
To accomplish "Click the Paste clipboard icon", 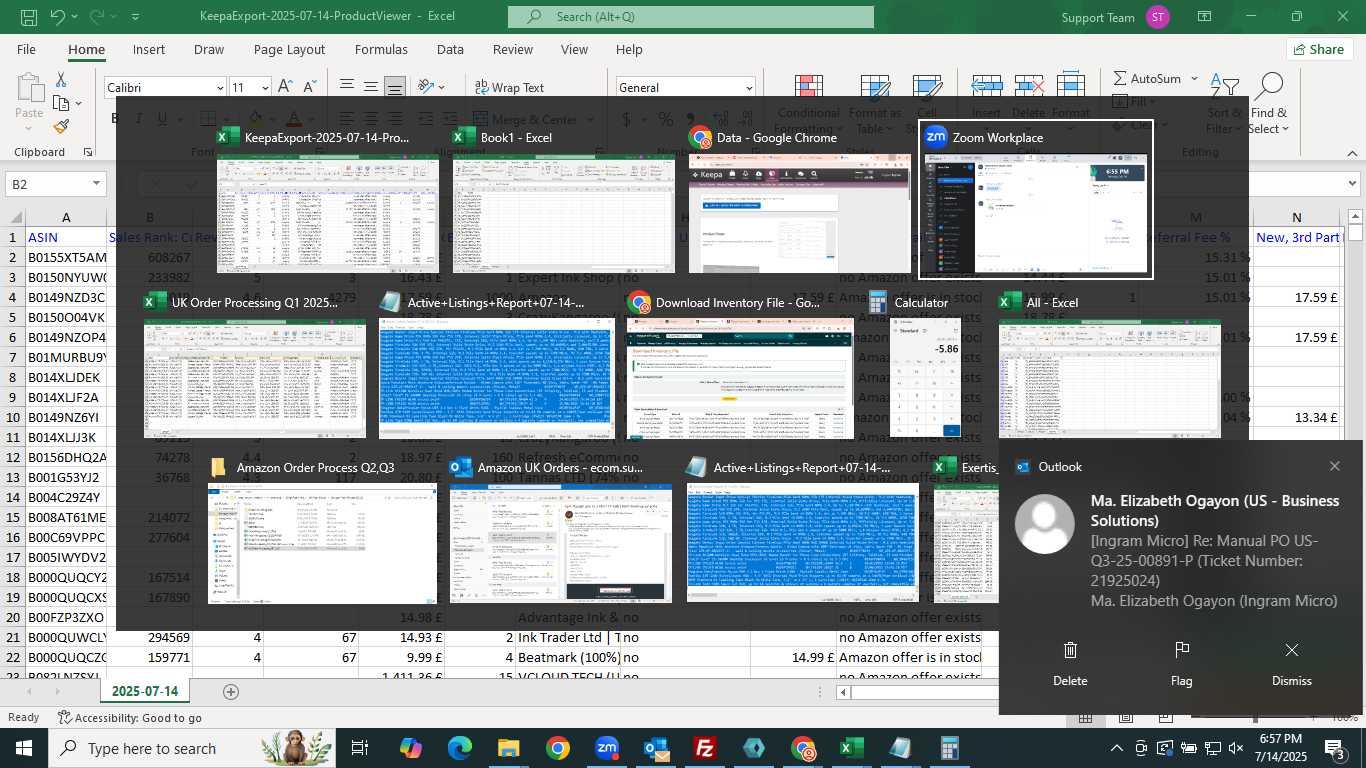I will click(x=29, y=88).
